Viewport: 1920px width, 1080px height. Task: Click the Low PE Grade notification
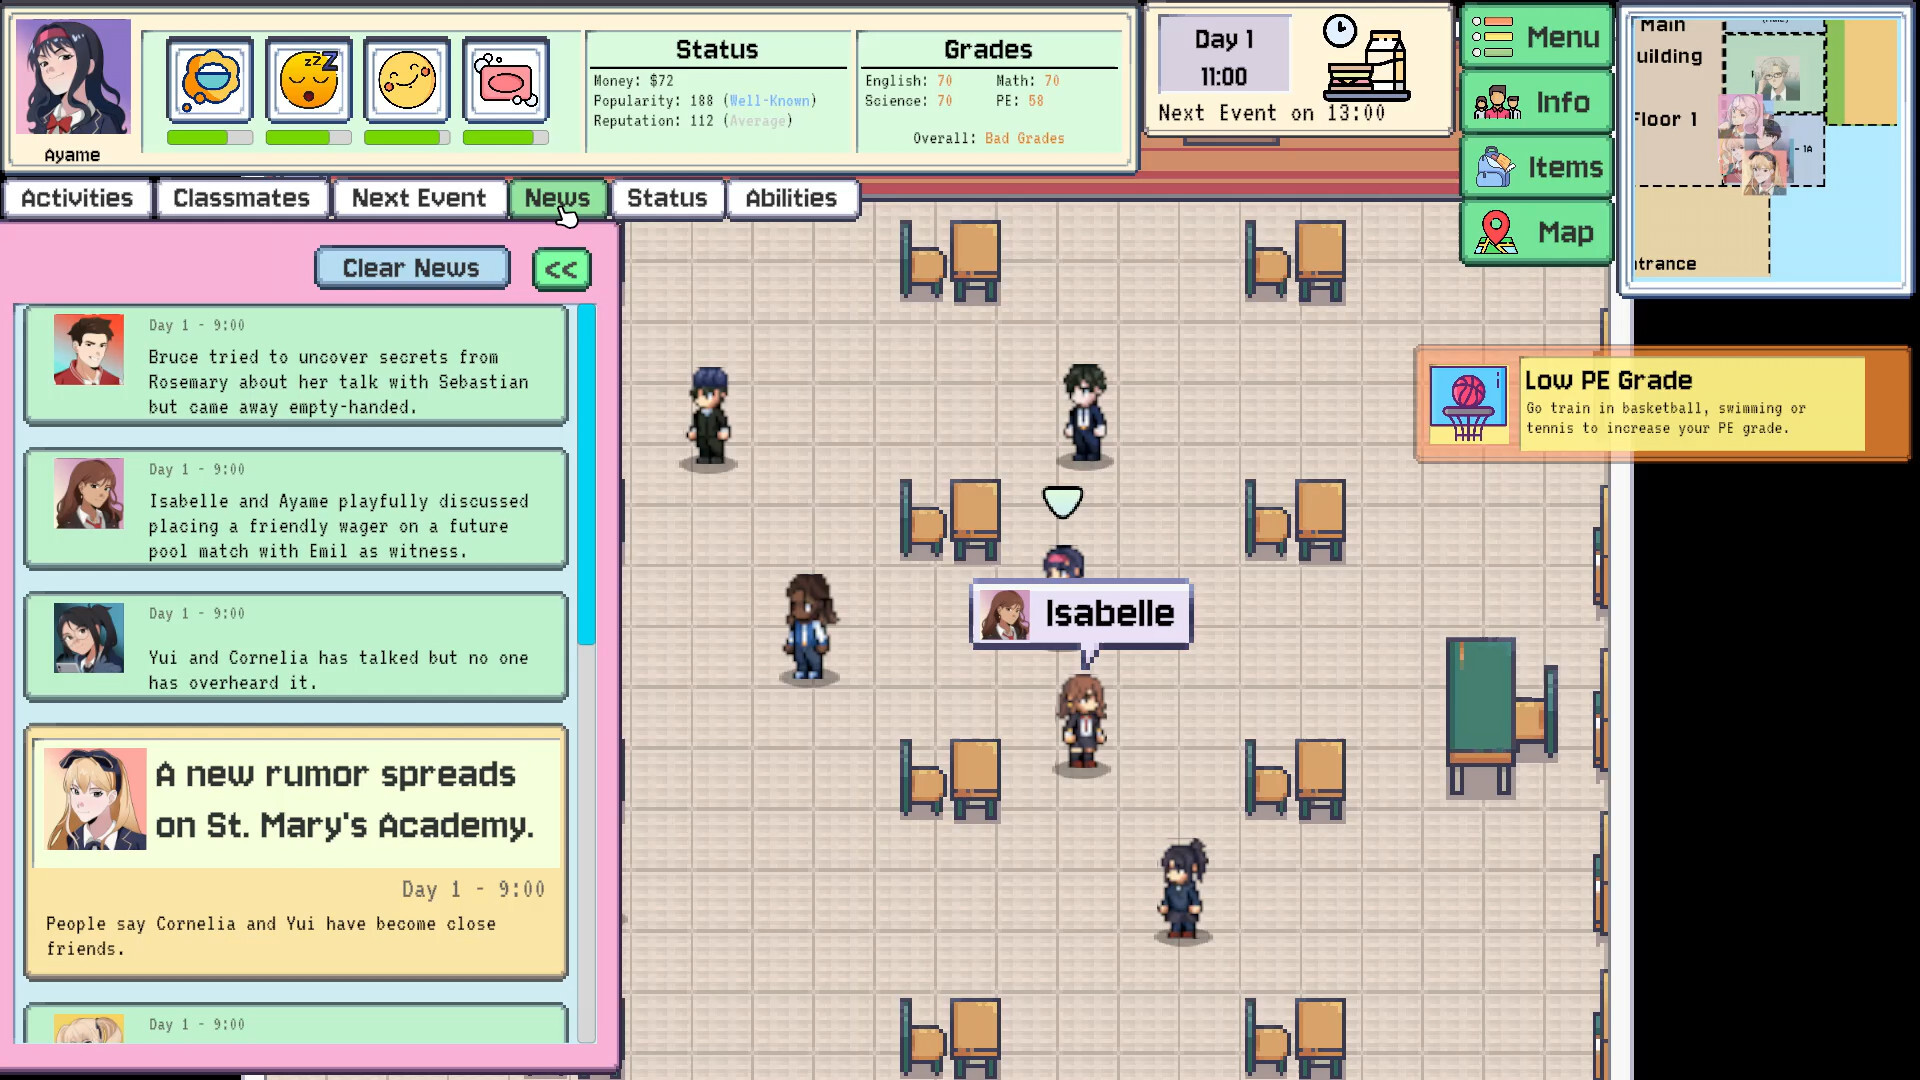point(1662,404)
